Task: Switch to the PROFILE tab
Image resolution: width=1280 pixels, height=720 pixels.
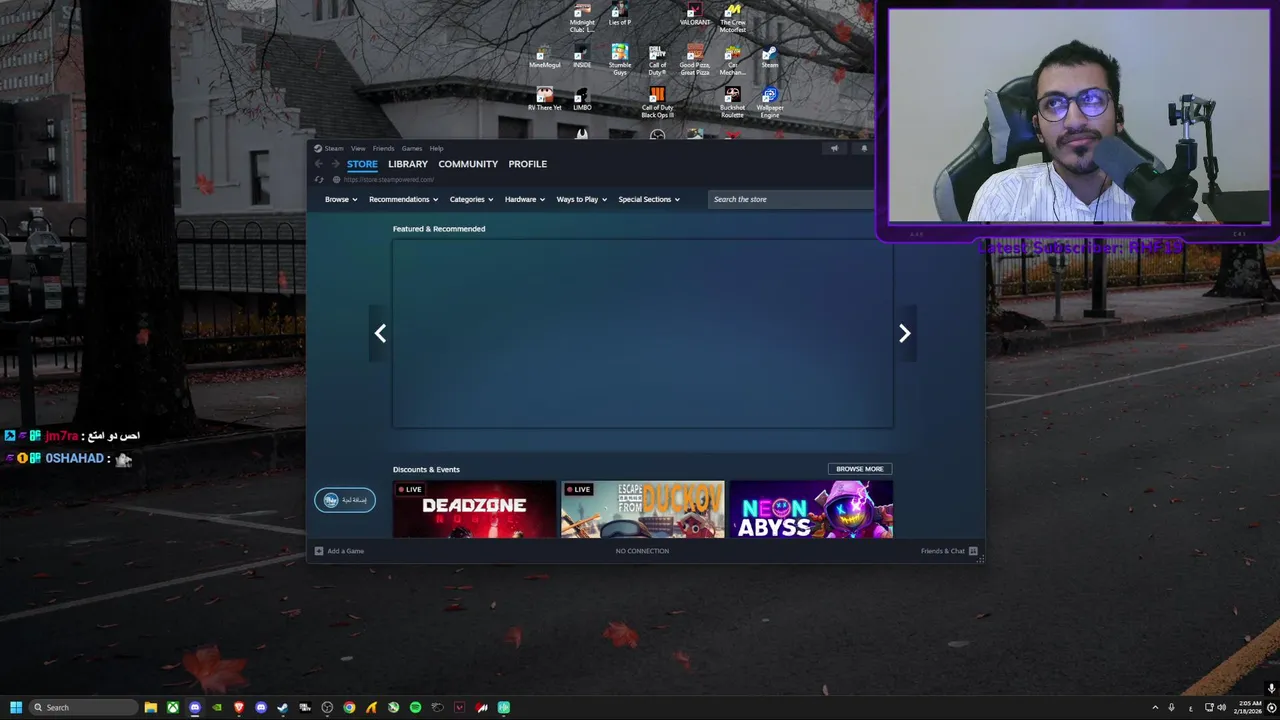Action: coord(528,164)
